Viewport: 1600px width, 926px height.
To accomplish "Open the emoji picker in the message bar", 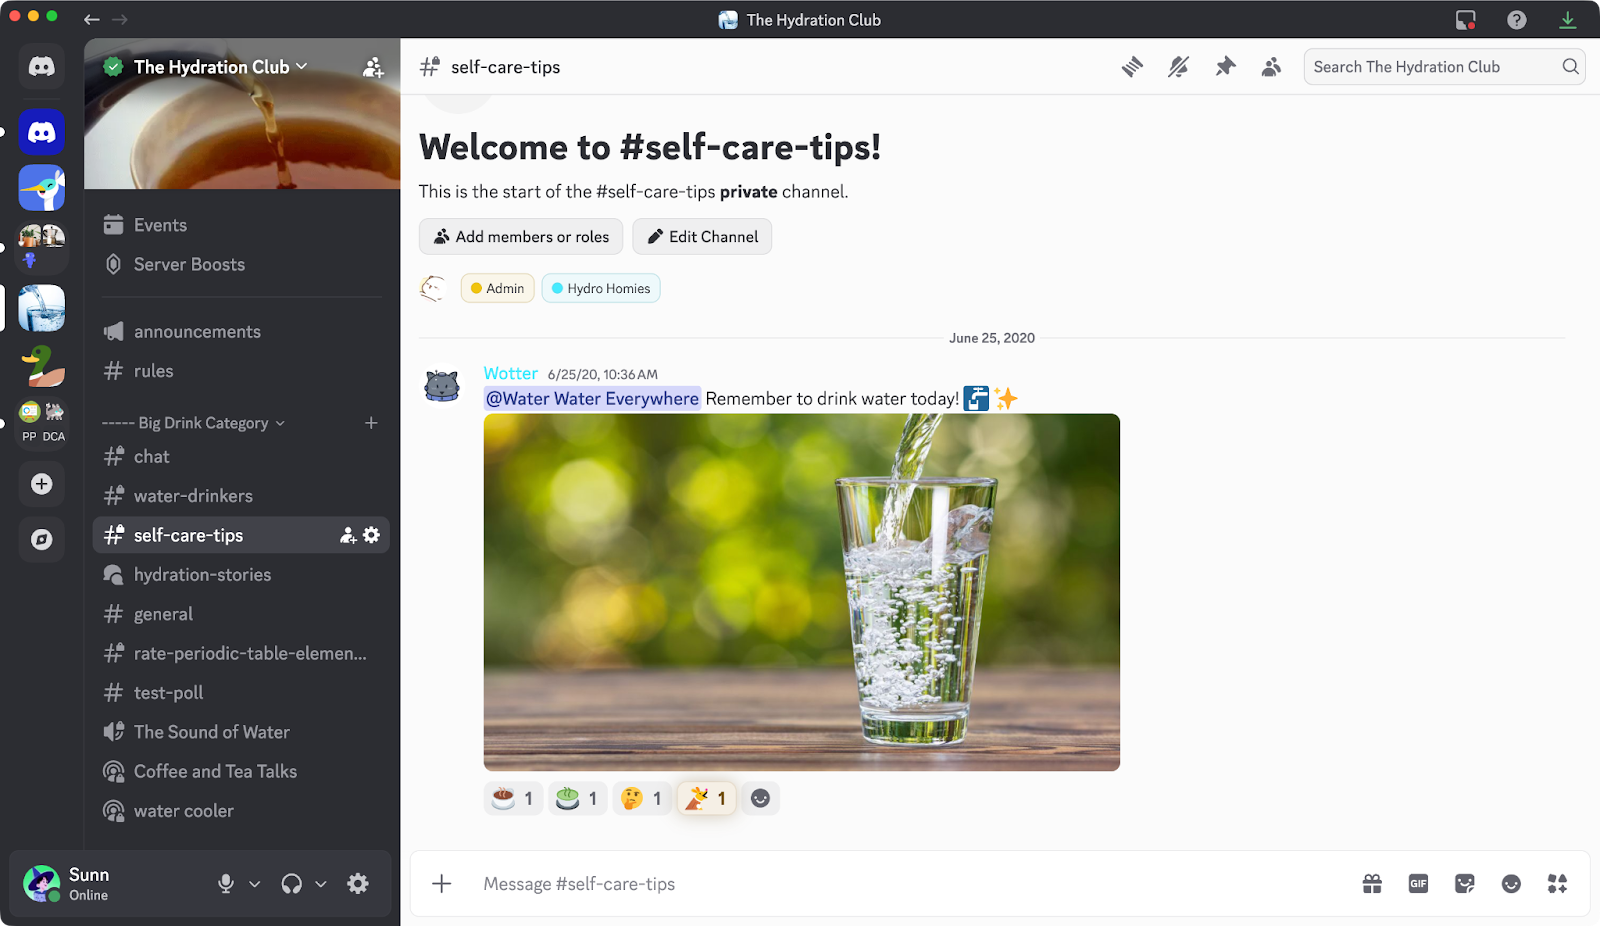I will (x=1511, y=883).
